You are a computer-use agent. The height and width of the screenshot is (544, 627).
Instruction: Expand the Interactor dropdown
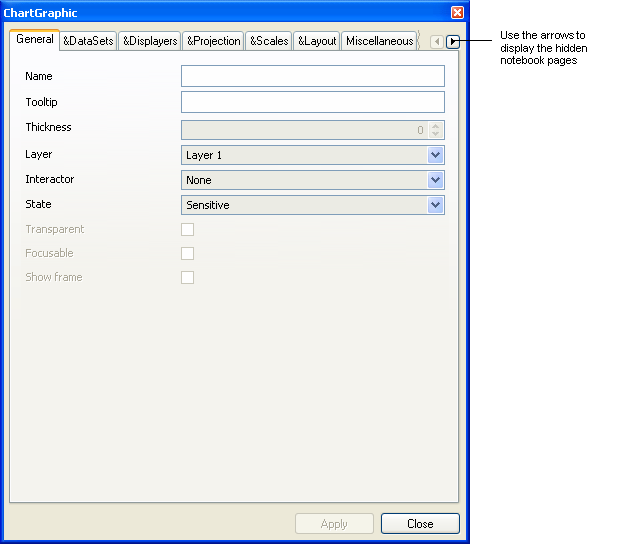[x=435, y=180]
